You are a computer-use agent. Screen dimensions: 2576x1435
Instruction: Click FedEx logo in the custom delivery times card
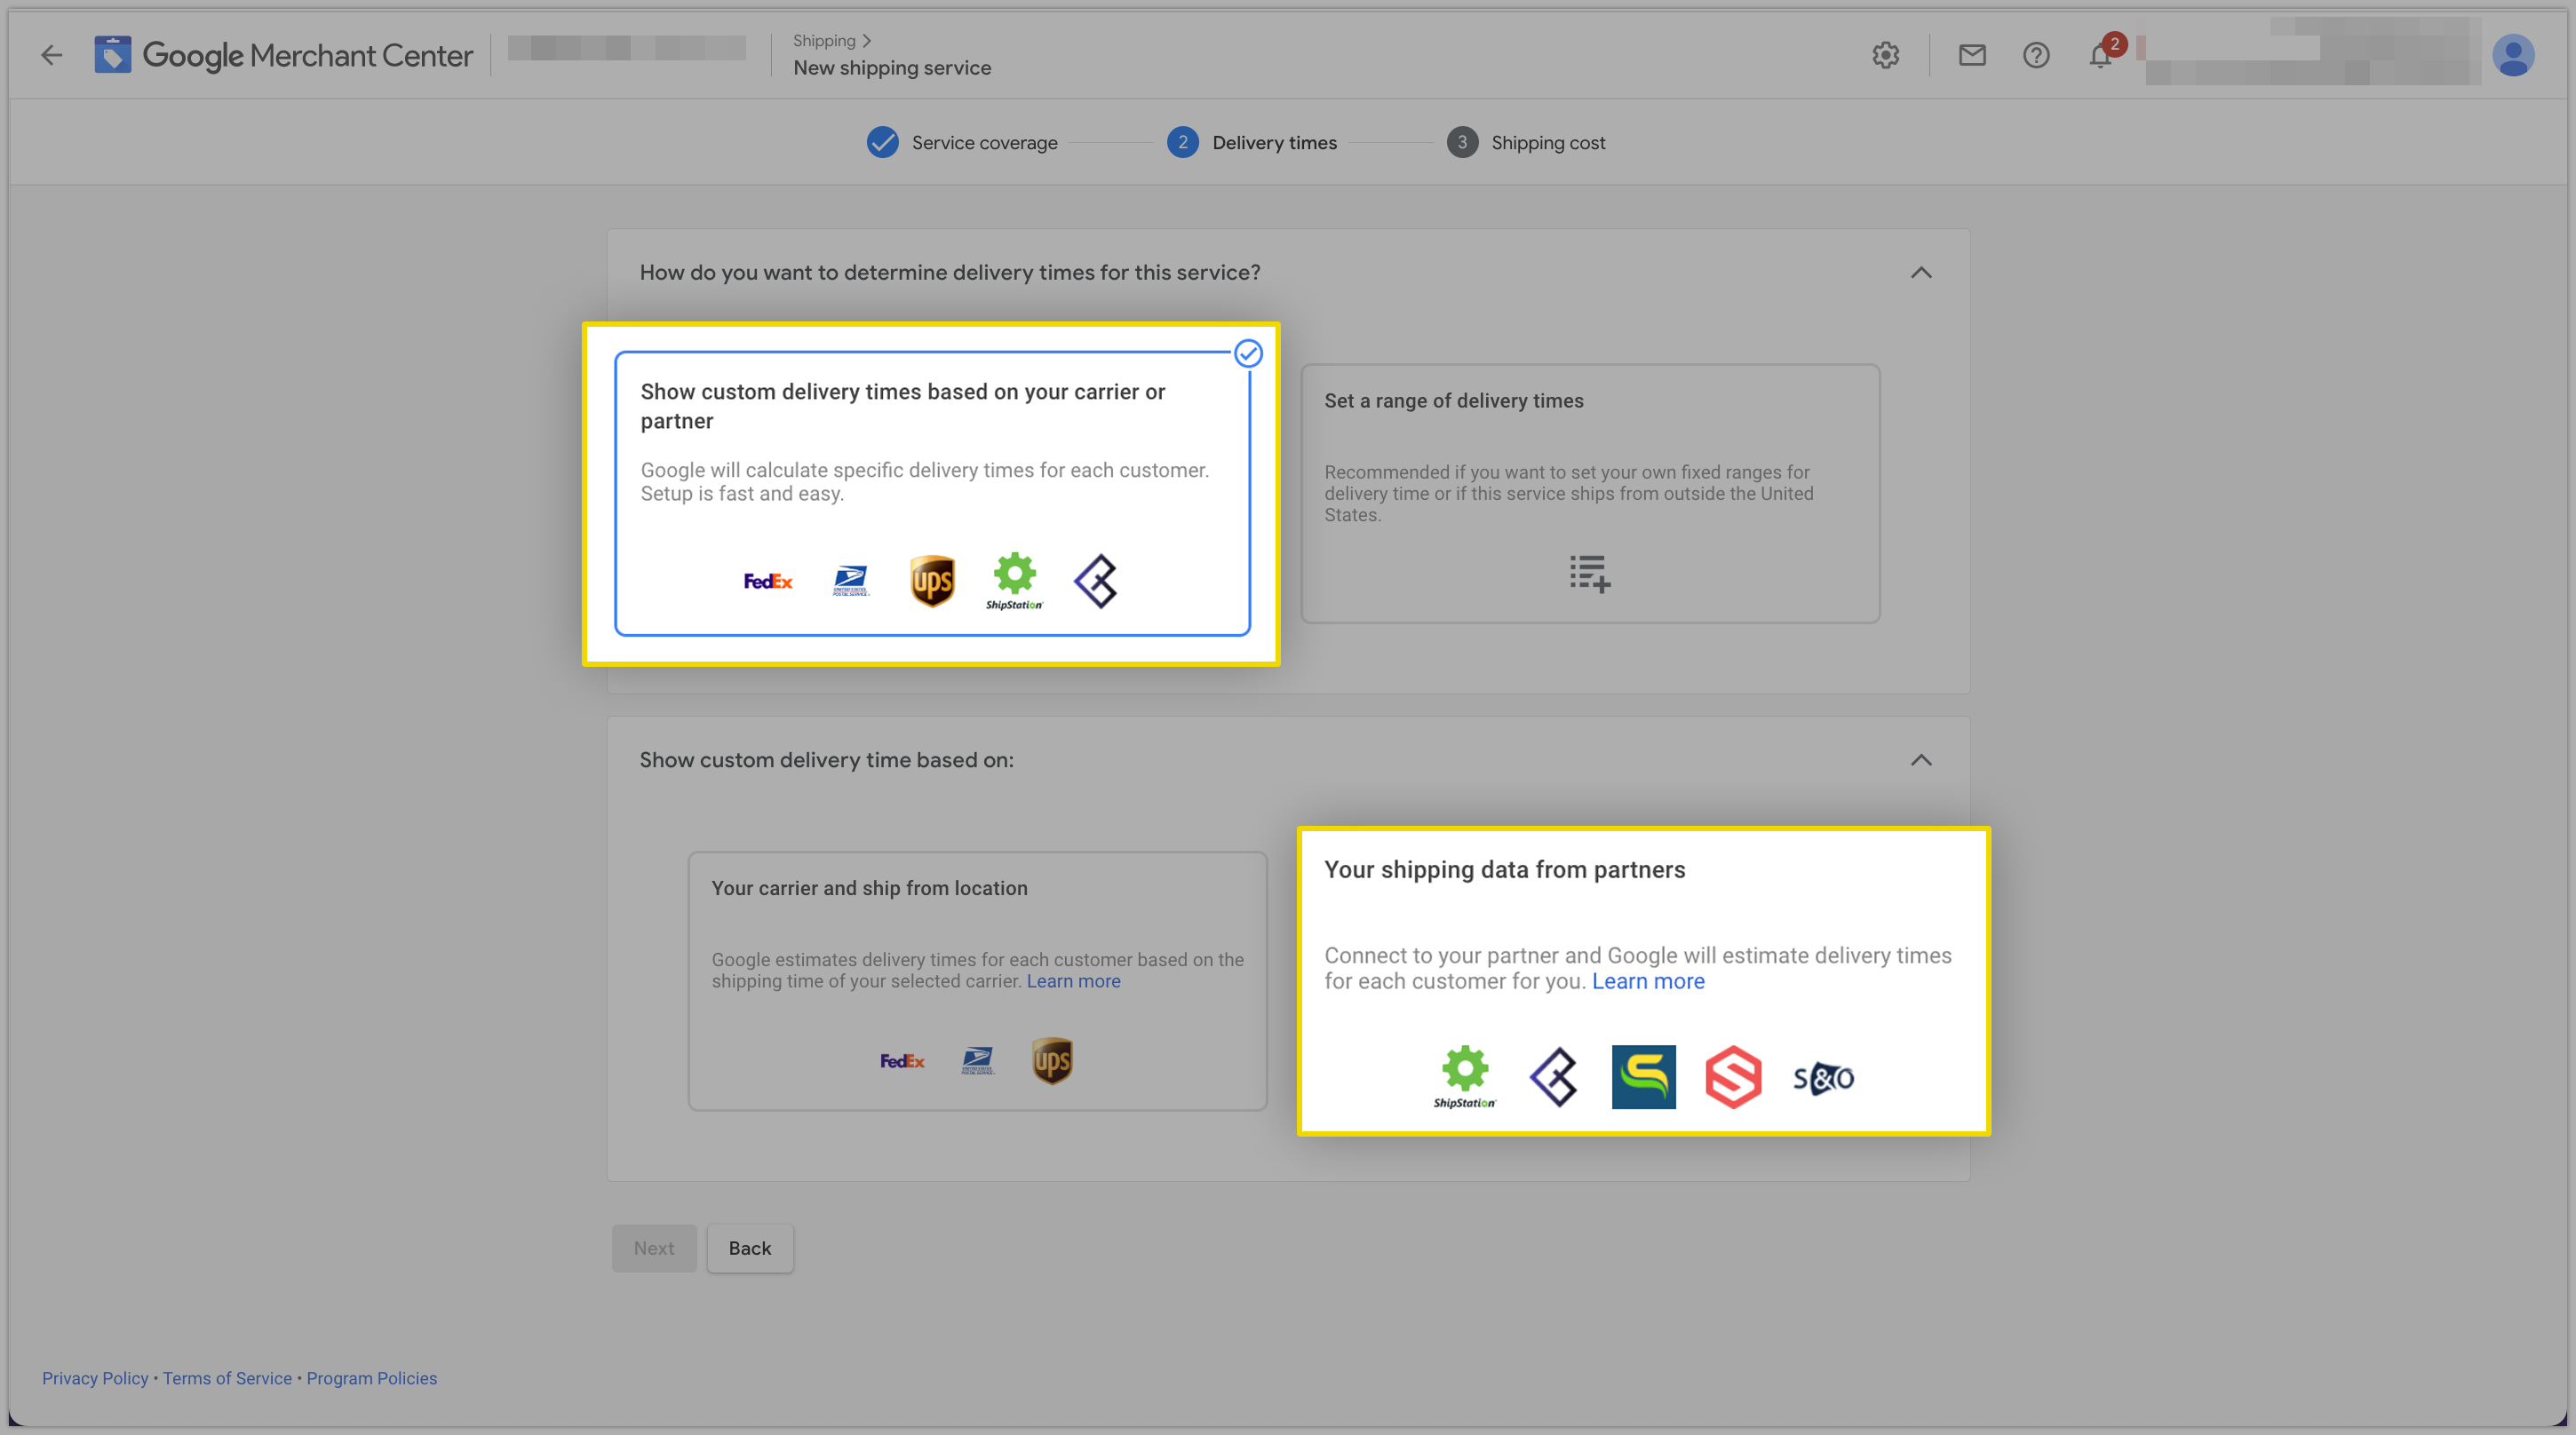click(768, 581)
